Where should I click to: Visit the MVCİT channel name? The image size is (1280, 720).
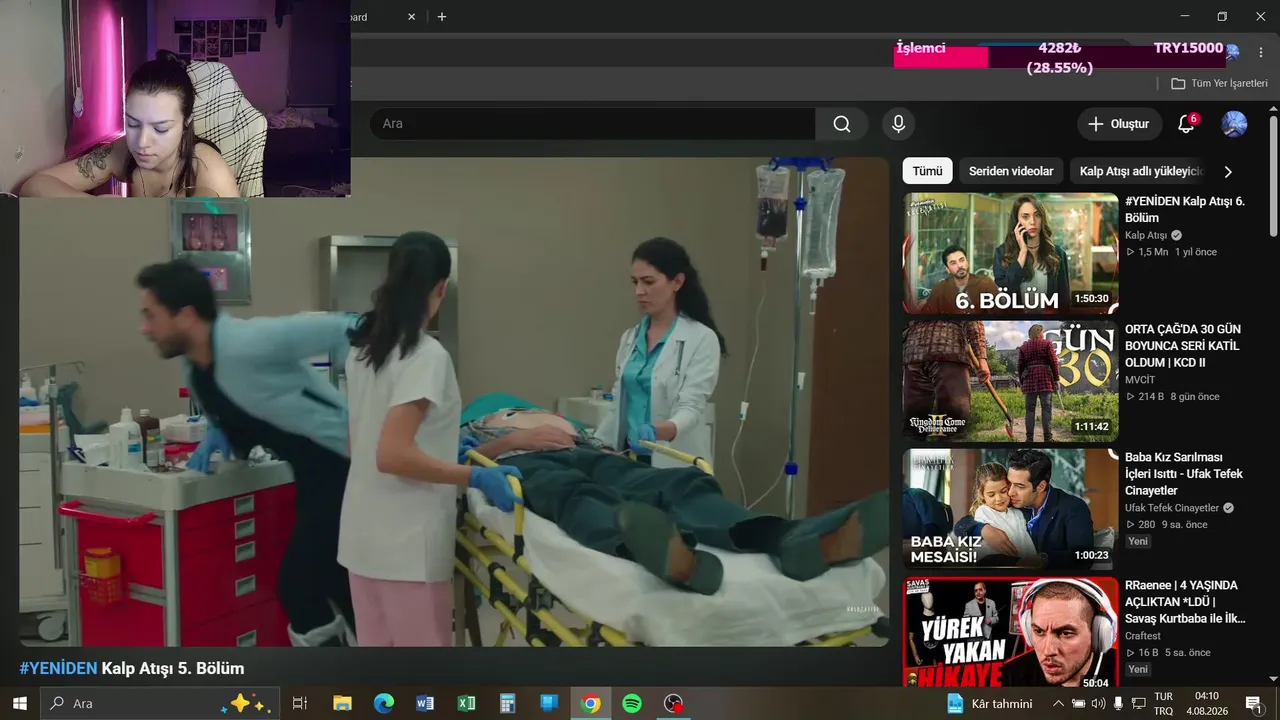point(1142,380)
